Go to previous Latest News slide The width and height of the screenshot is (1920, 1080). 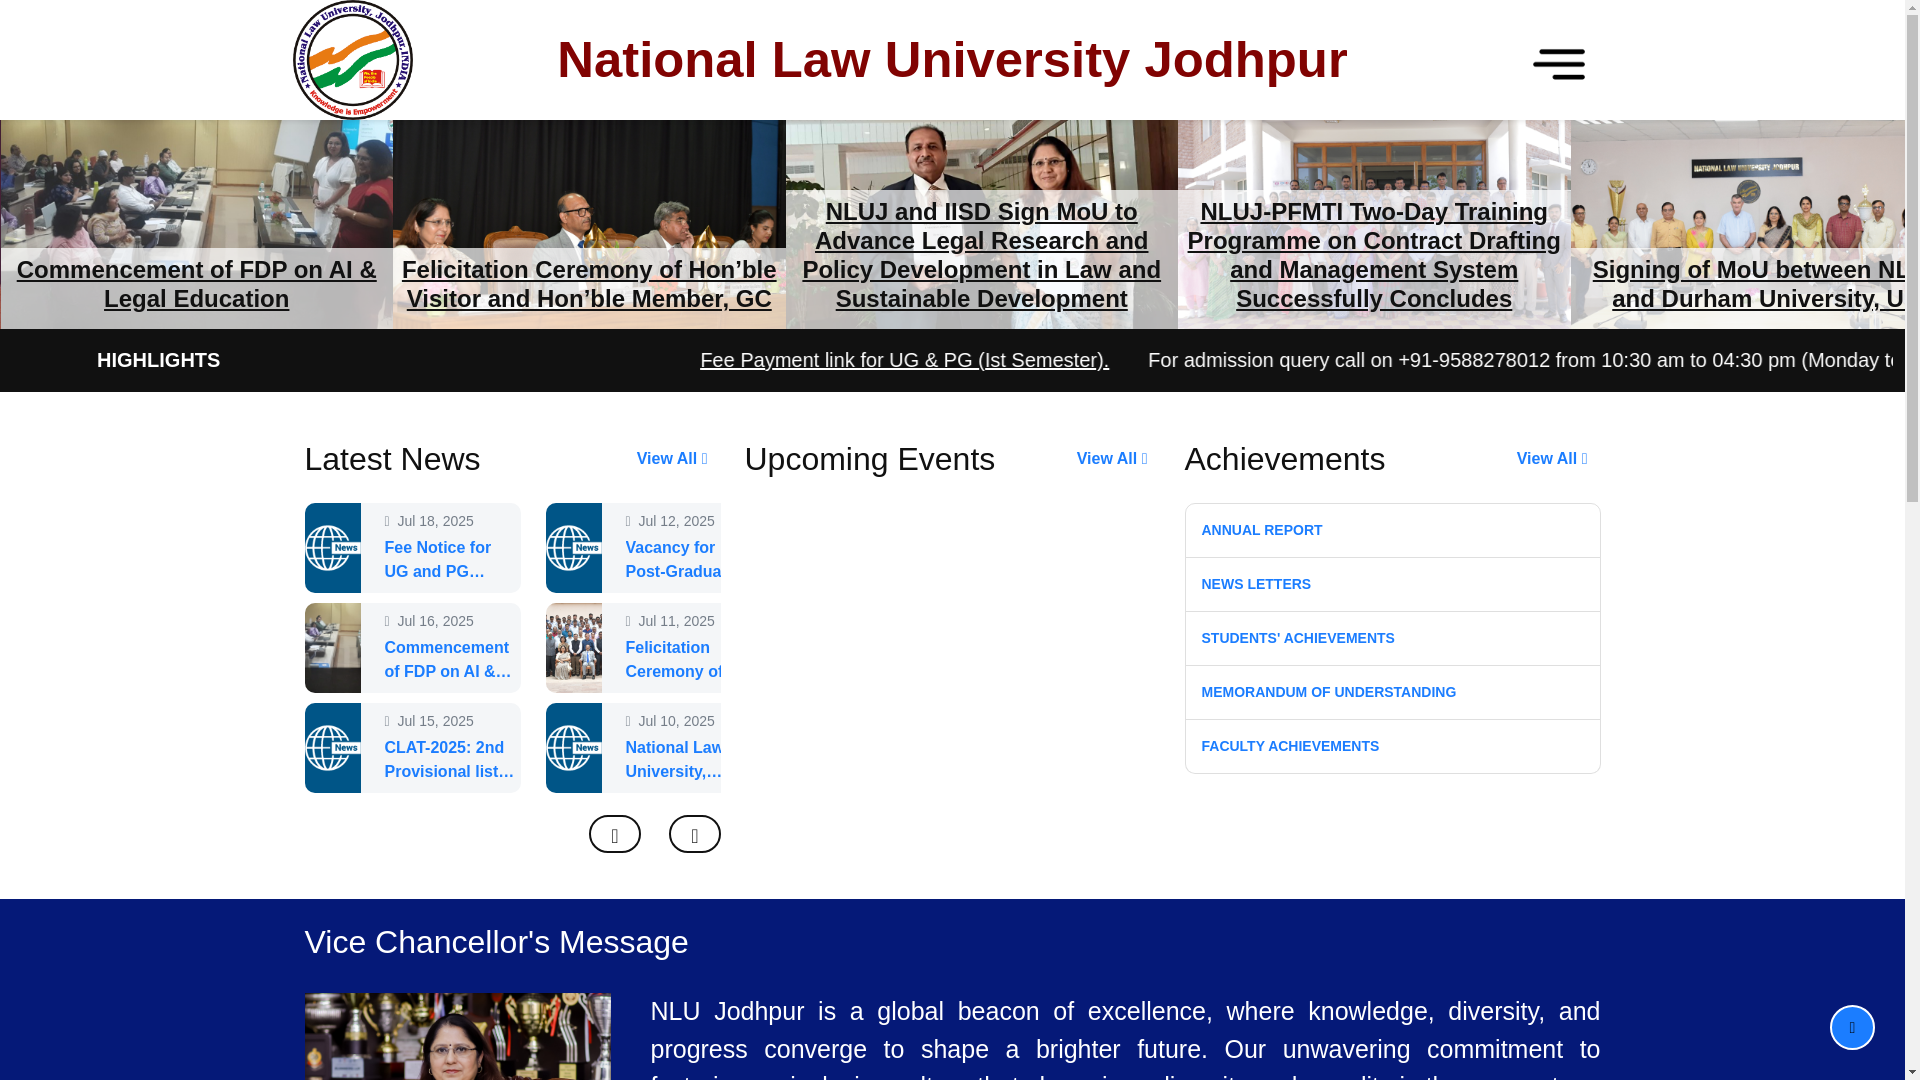pos(614,834)
